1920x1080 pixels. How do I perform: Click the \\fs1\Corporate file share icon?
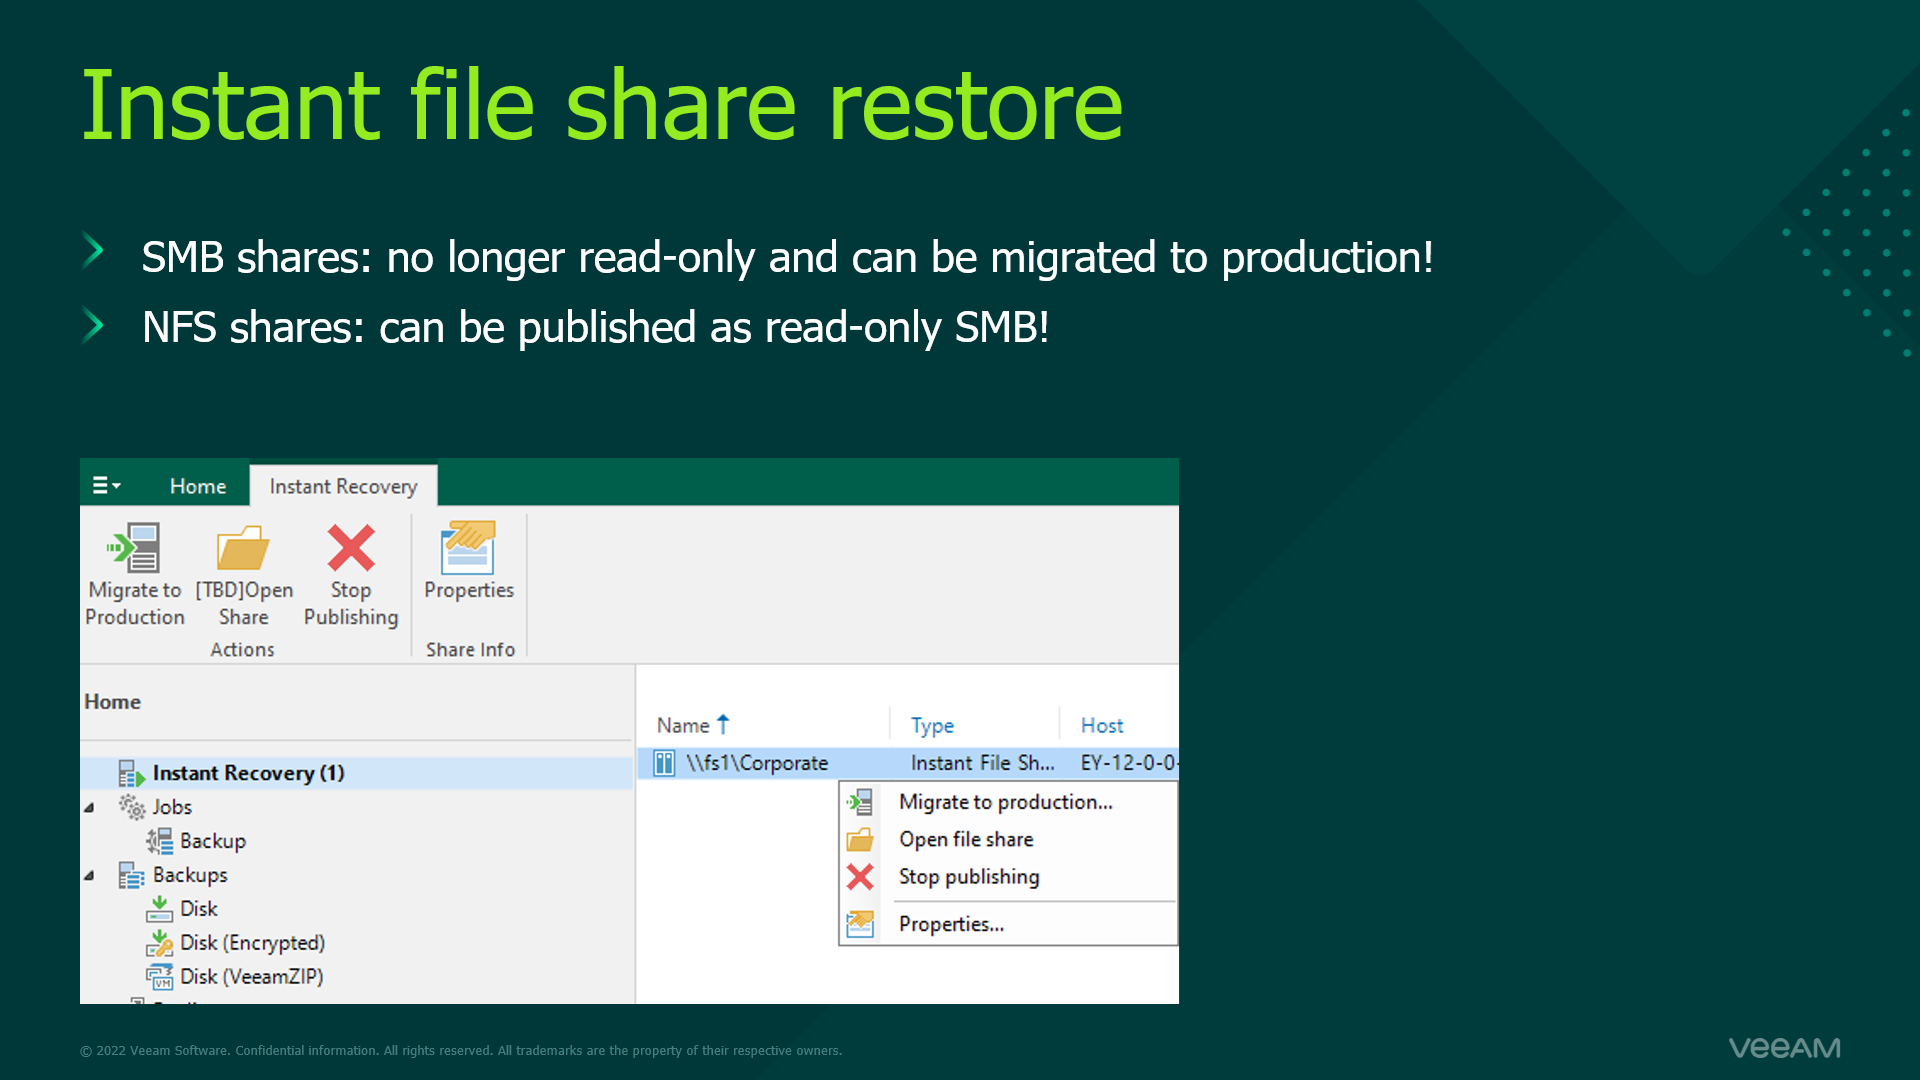tap(664, 763)
